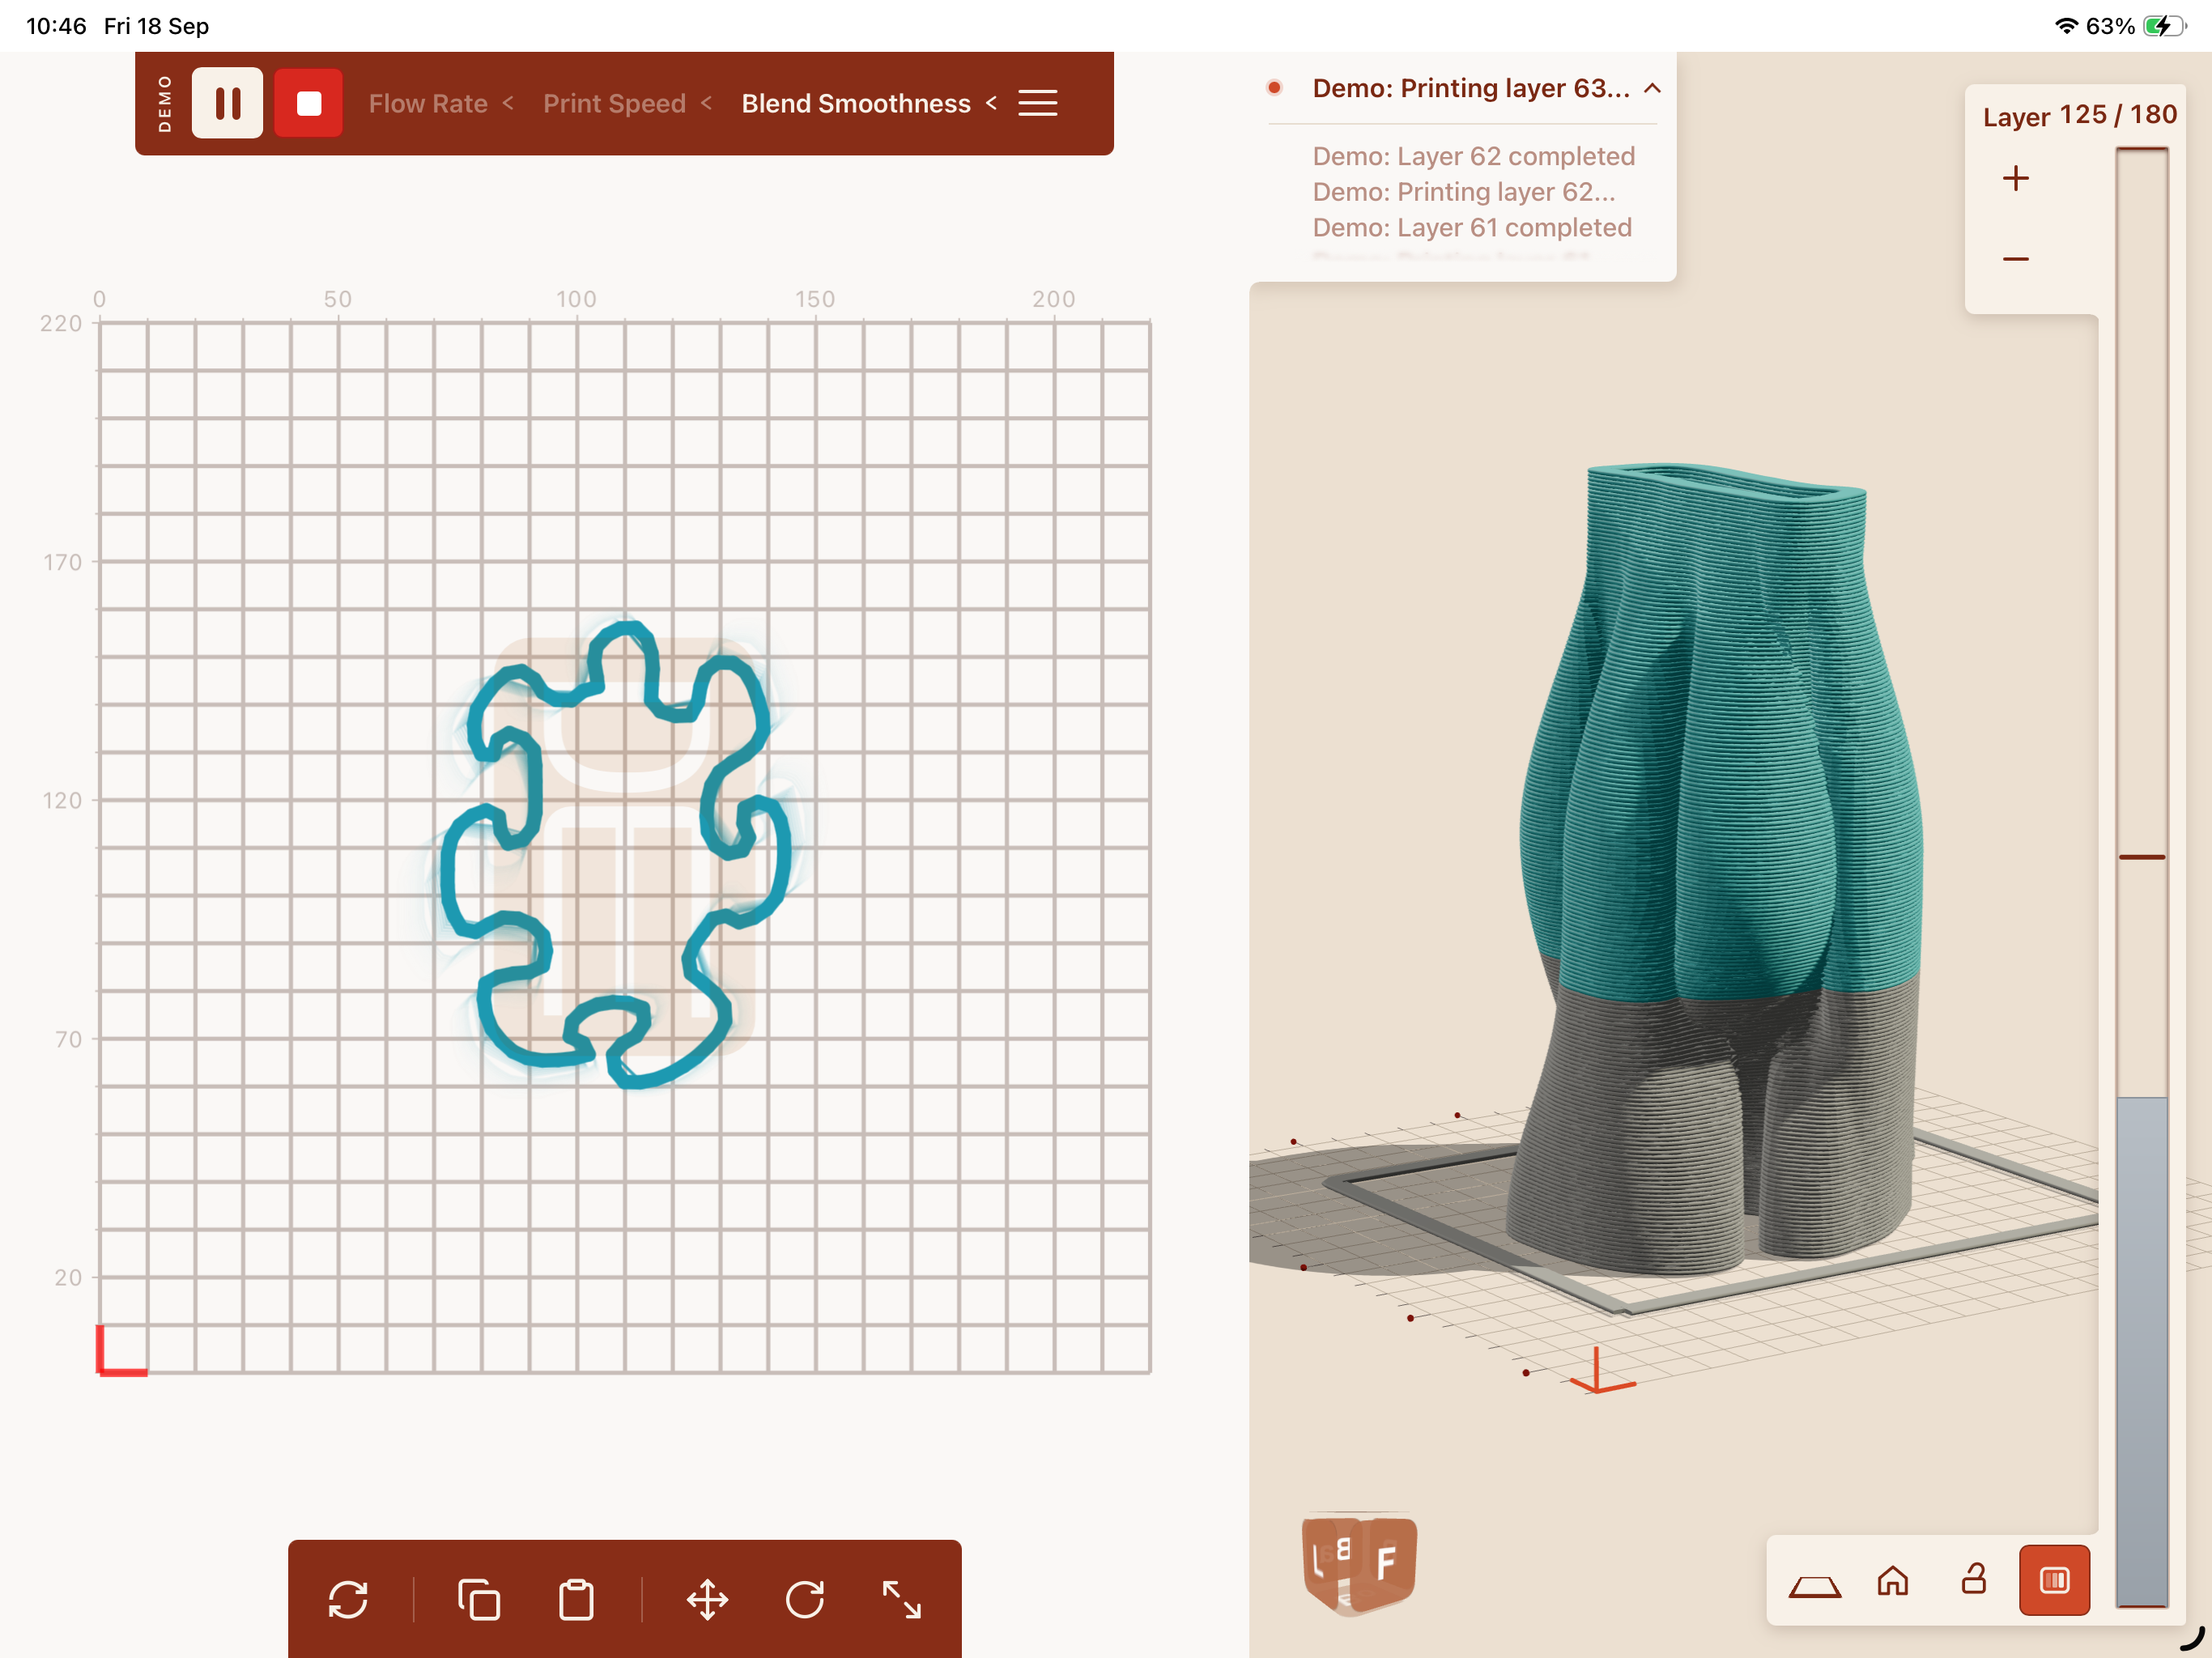Click the copy icon in the bottom toolbar
Viewport: 2212px width, 1658px height.
point(479,1599)
